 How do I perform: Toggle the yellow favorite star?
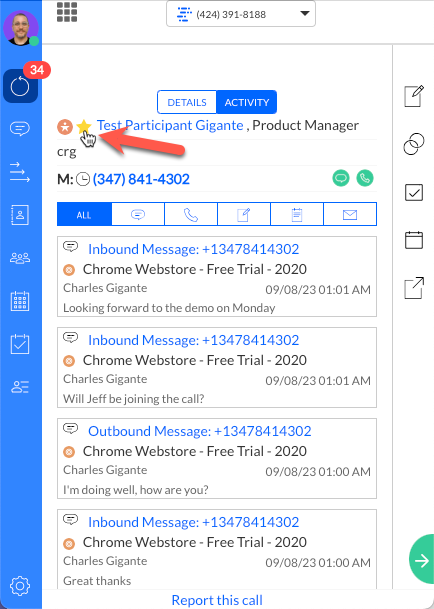click(84, 127)
